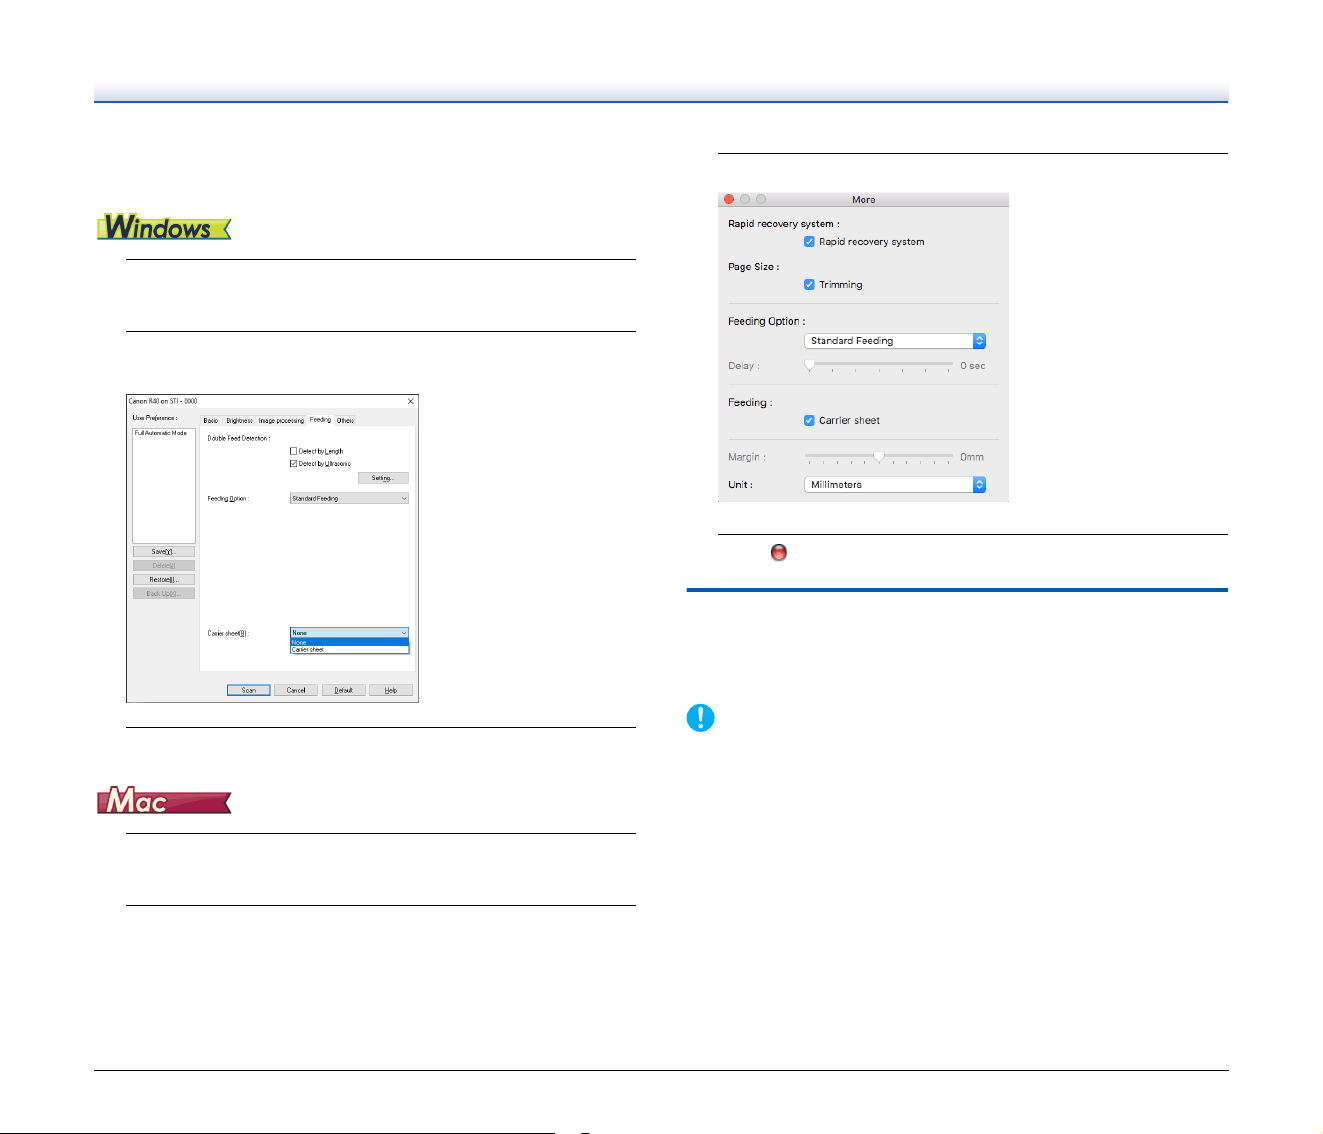Click the Windows logo banner
Screen dimensions: 1323x1134
pyautogui.click(x=164, y=227)
